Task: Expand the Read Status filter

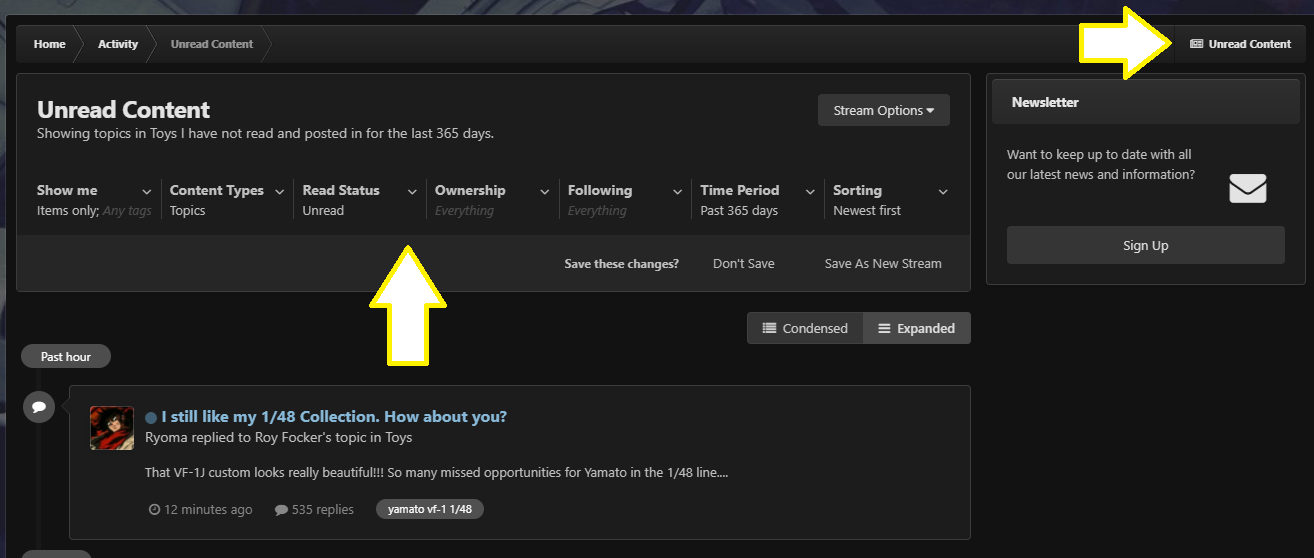Action: coord(360,200)
